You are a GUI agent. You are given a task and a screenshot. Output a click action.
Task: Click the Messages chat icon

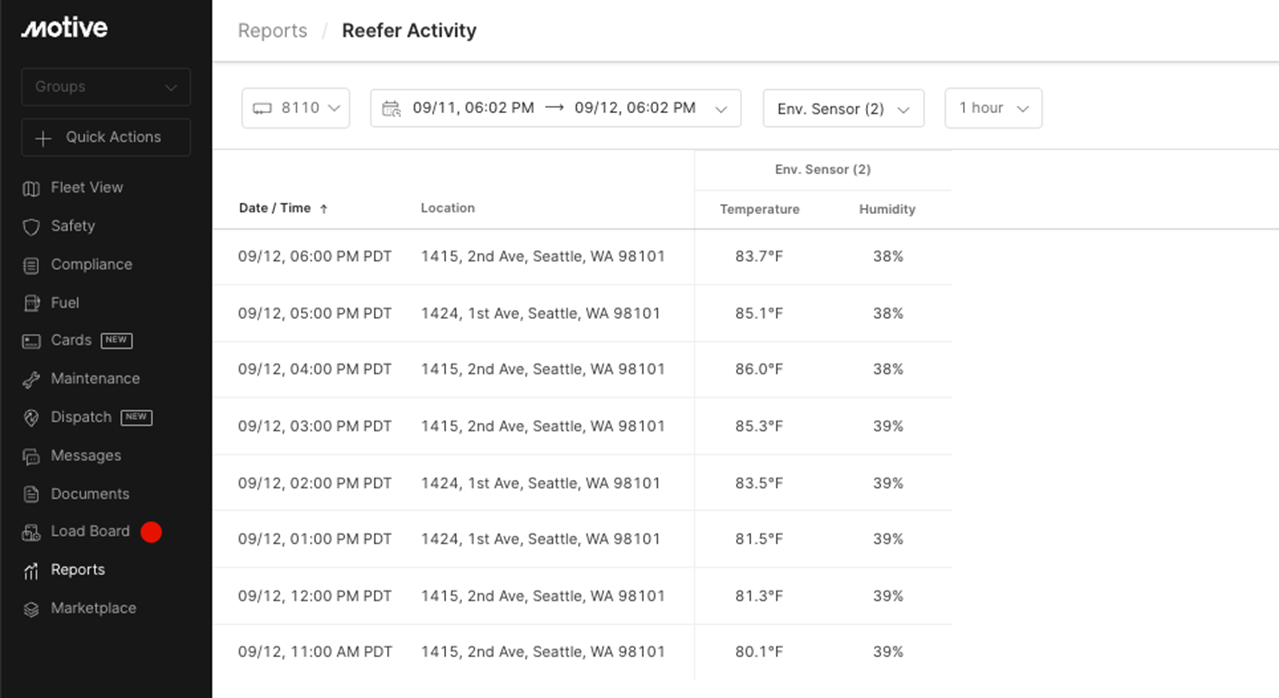pyautogui.click(x=31, y=456)
